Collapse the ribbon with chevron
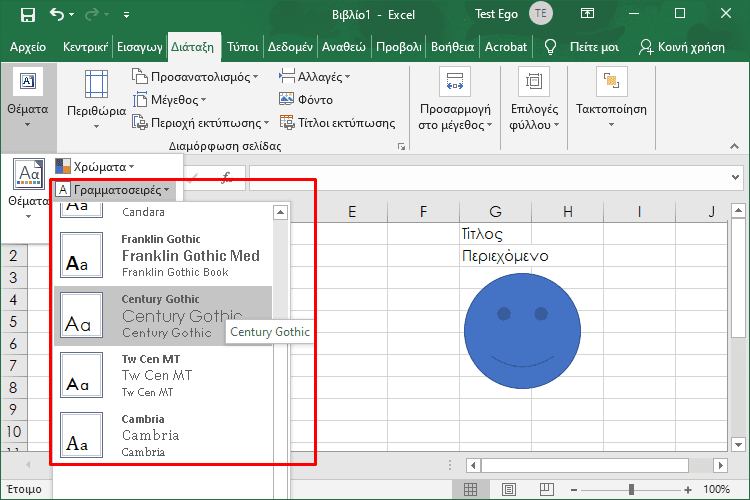 pos(734,146)
